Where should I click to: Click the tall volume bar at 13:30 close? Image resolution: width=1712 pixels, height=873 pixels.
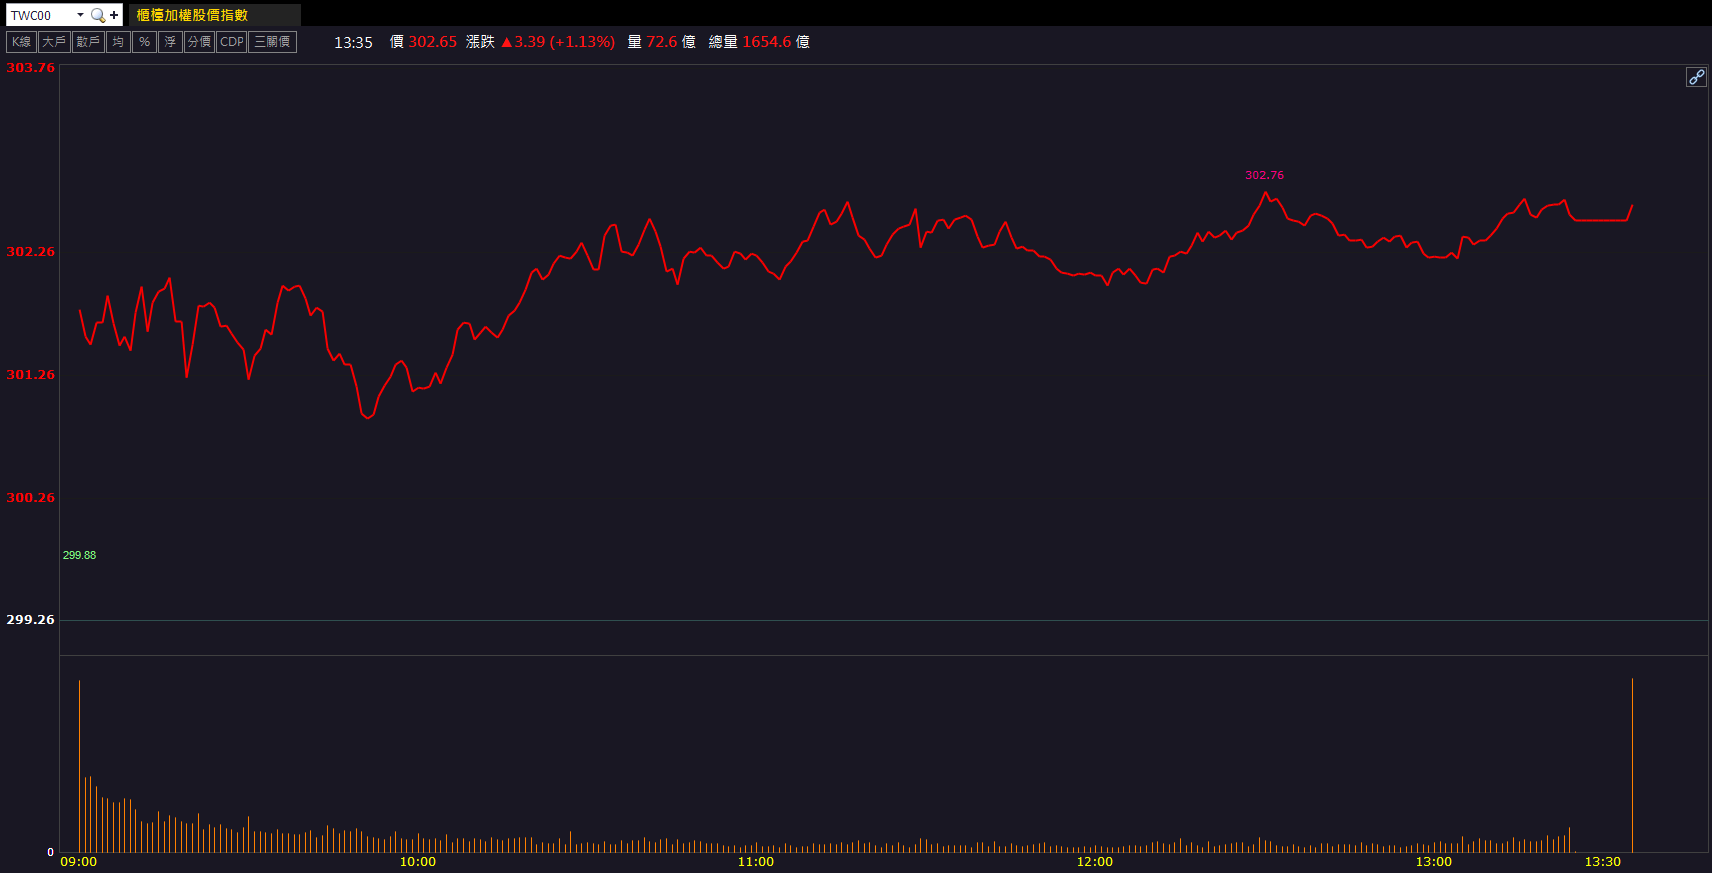[1632, 765]
